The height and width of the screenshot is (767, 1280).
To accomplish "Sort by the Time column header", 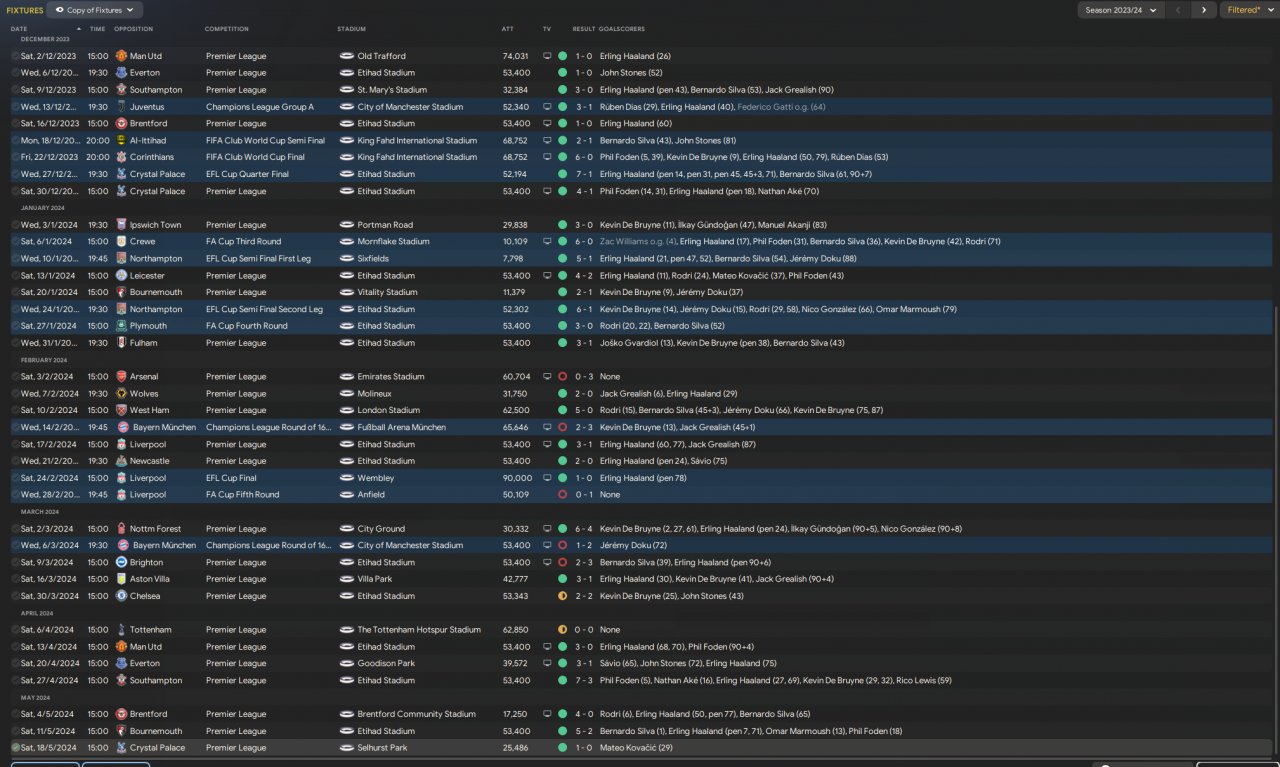I will click(97, 29).
